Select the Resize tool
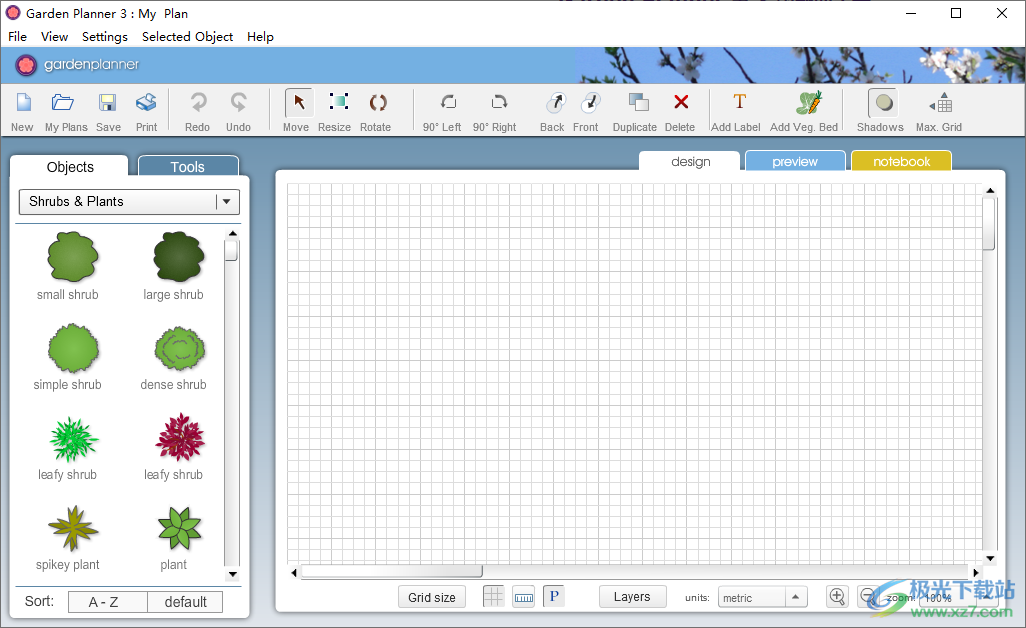Screen dimensions: 1026x628 pyautogui.click(x=338, y=102)
